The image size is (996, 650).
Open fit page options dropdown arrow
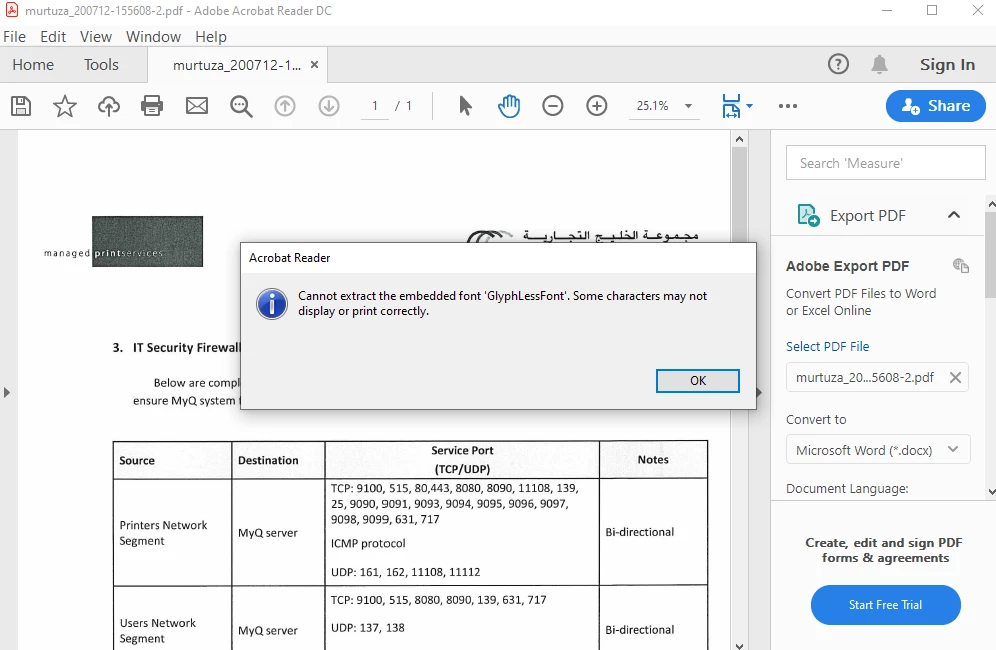tap(750, 105)
